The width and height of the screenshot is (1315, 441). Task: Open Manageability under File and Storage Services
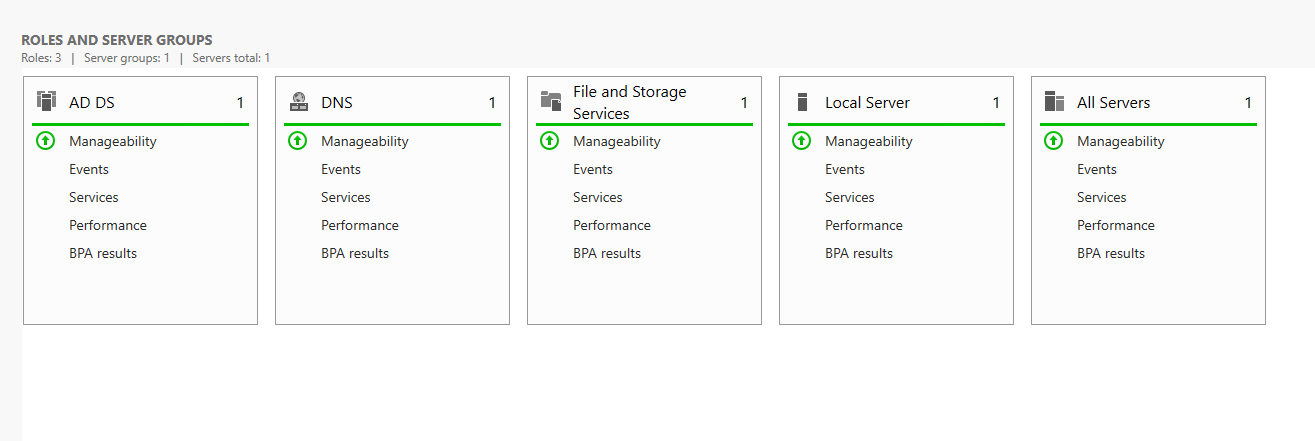click(617, 141)
